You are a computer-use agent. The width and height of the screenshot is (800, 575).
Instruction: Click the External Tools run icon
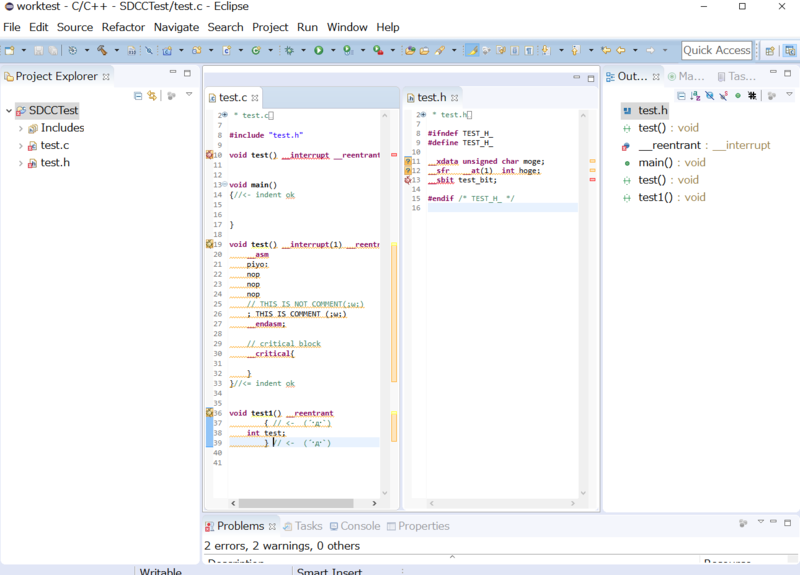point(378,50)
